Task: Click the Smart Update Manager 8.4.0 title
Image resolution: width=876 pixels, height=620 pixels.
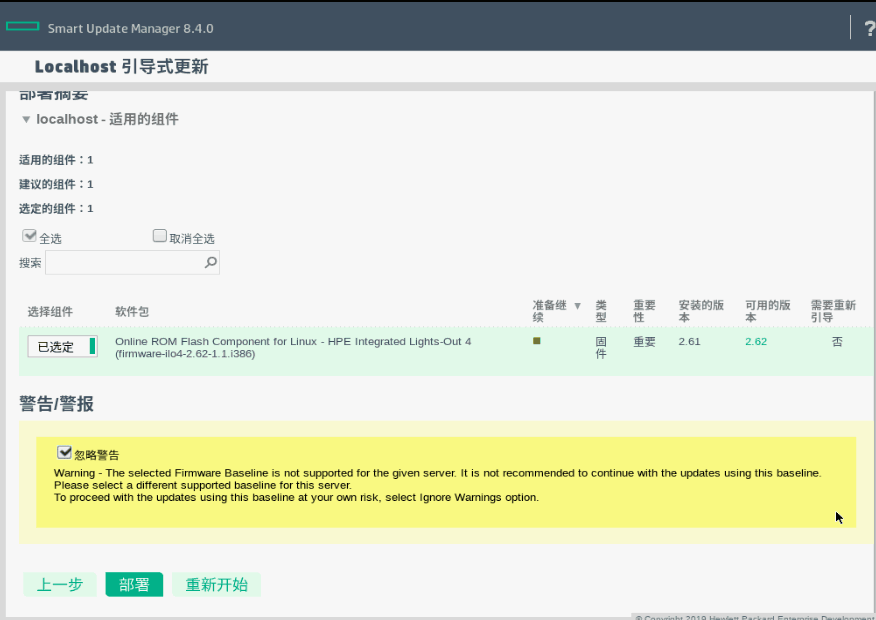Action: click(x=130, y=28)
